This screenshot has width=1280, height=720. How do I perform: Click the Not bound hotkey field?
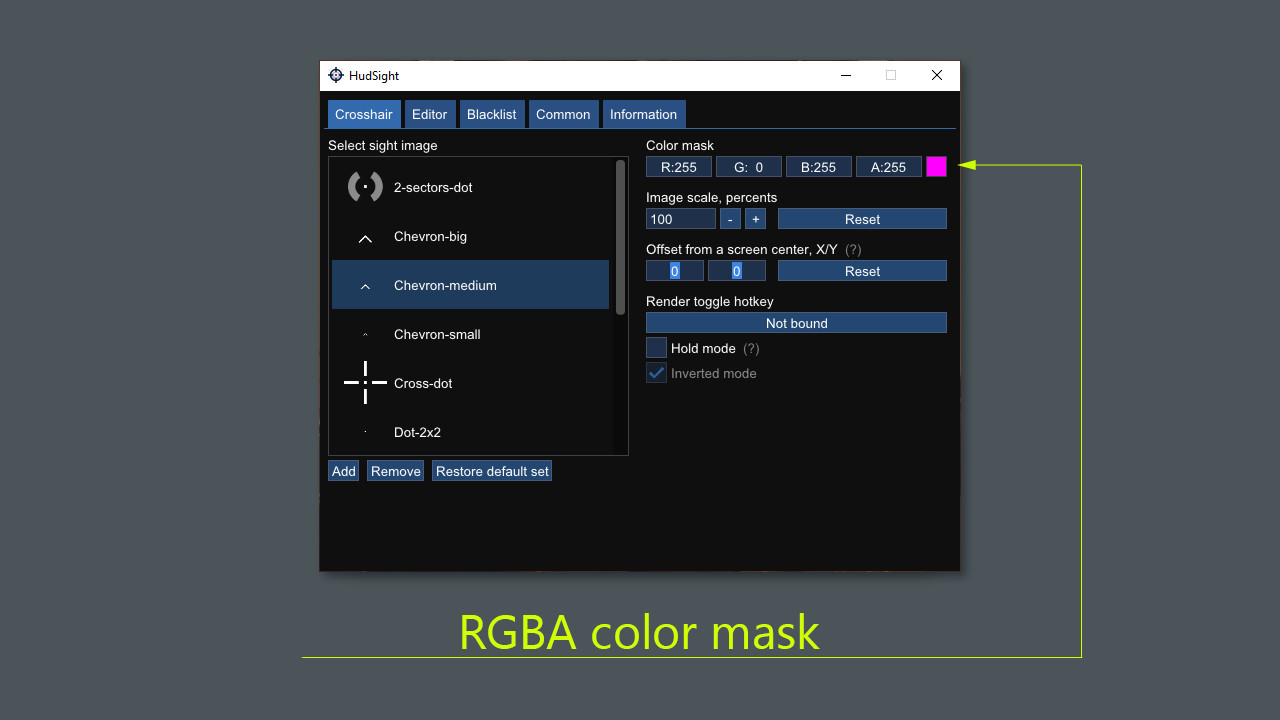point(795,322)
